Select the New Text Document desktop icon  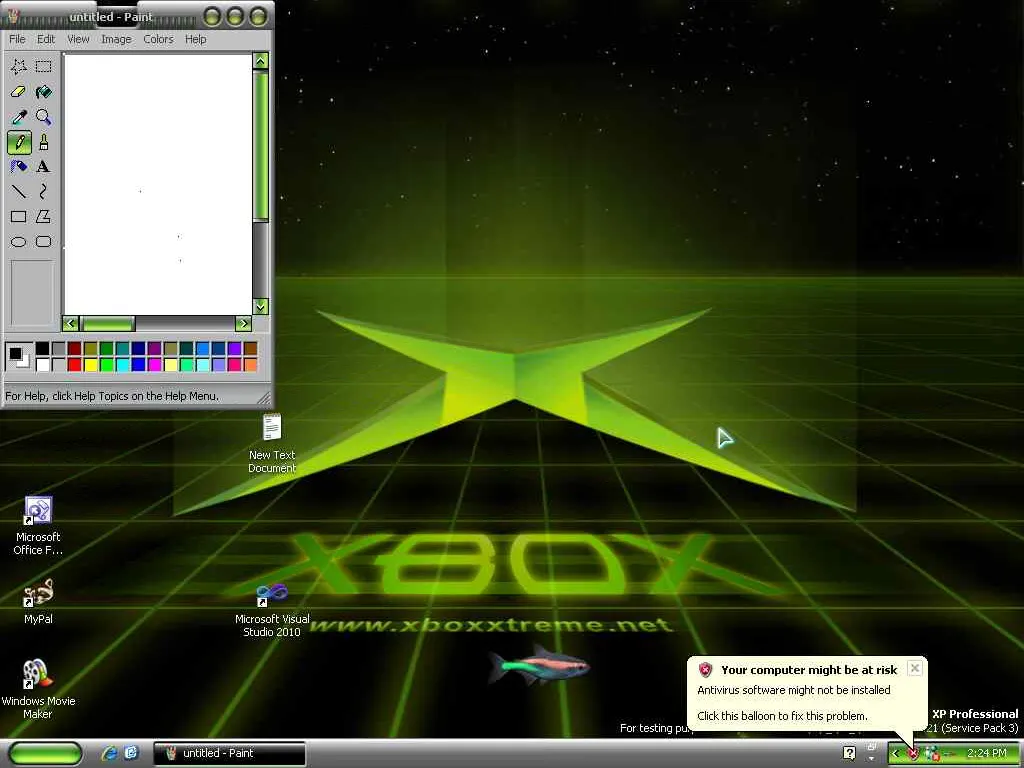(272, 443)
